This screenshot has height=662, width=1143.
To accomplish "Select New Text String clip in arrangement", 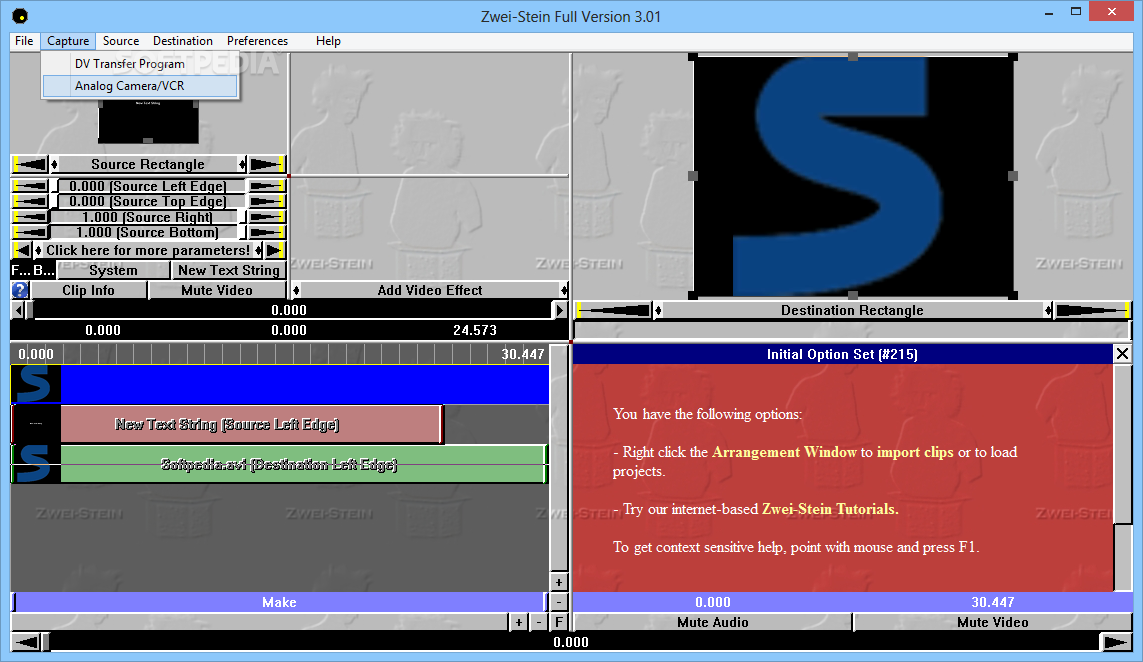I will click(227, 424).
